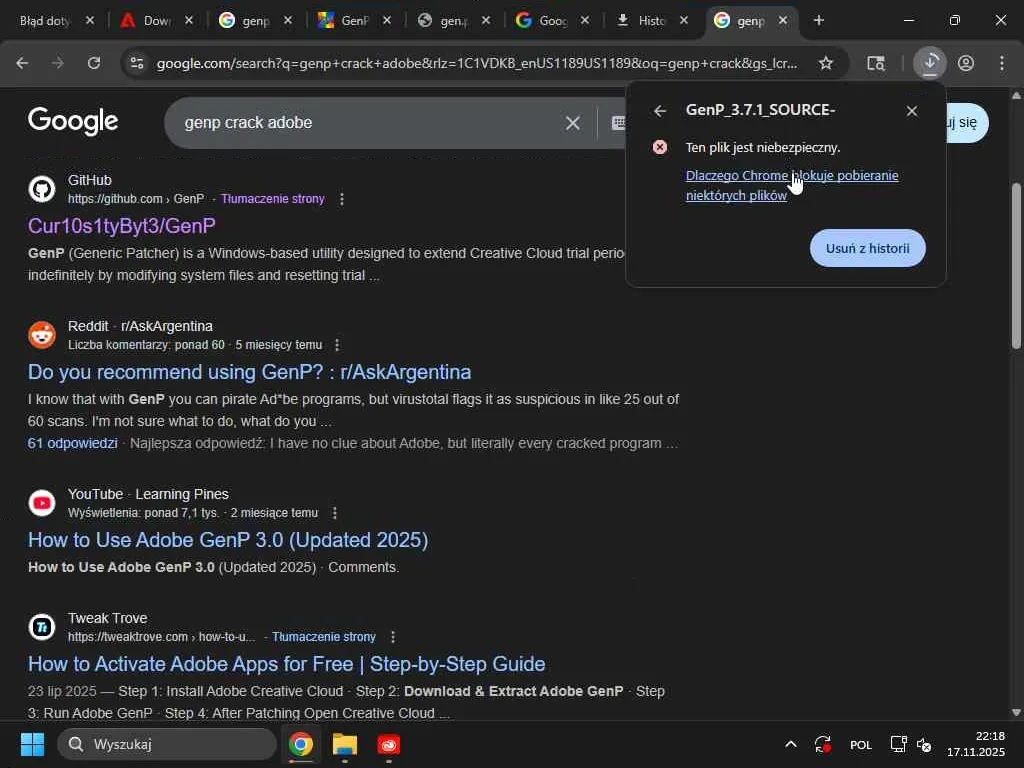The width and height of the screenshot is (1024, 768).
Task: Open Google Lens search icon in toolbar
Action: pos(876,63)
